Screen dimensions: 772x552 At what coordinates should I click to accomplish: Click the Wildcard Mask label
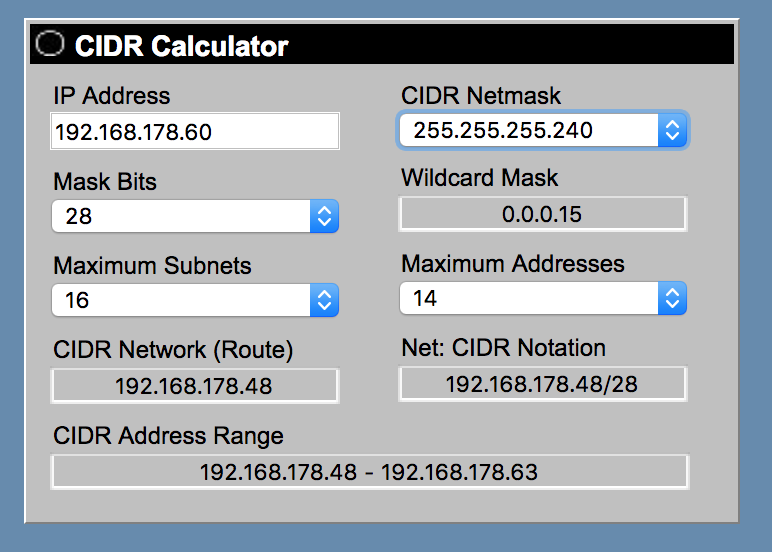tap(480, 178)
